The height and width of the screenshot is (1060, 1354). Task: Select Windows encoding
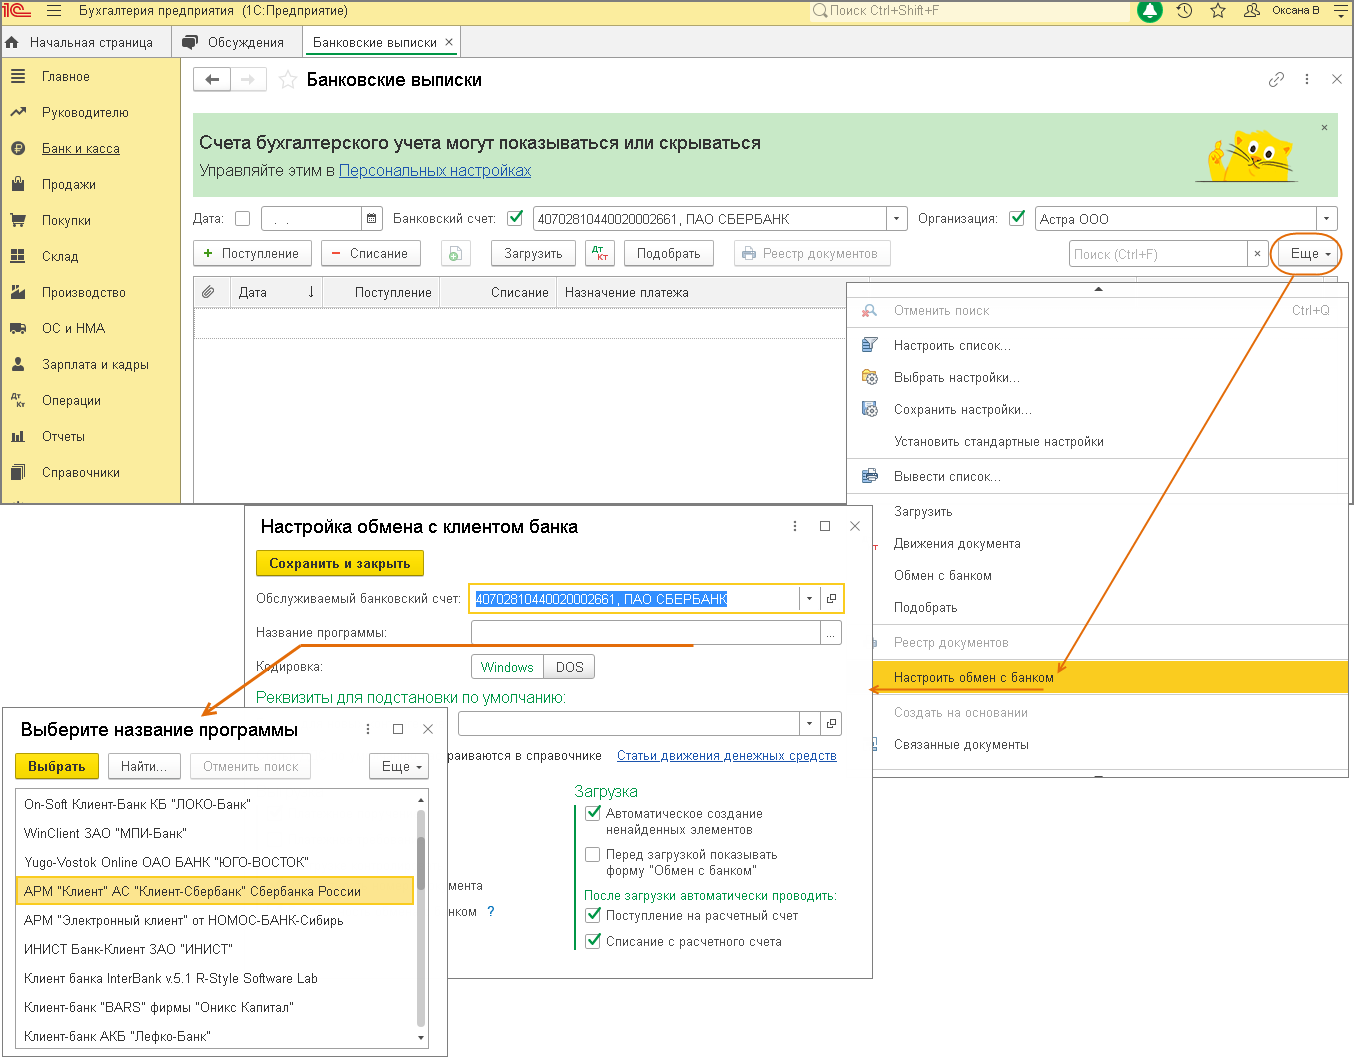pyautogui.click(x=507, y=667)
